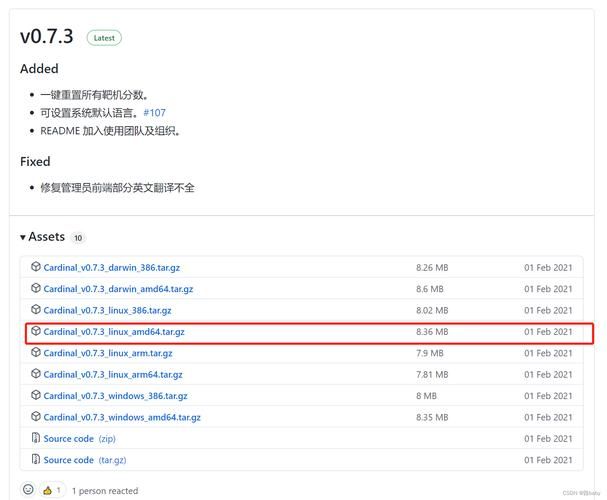
Task: Click package icon beside linux_386 asset
Action: [x=36, y=309]
